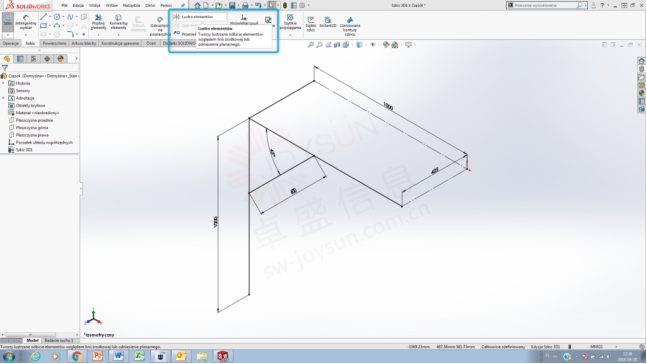The image size is (647, 364).
Task: Toggle the Szkic sketch mode button
Action: (8, 22)
